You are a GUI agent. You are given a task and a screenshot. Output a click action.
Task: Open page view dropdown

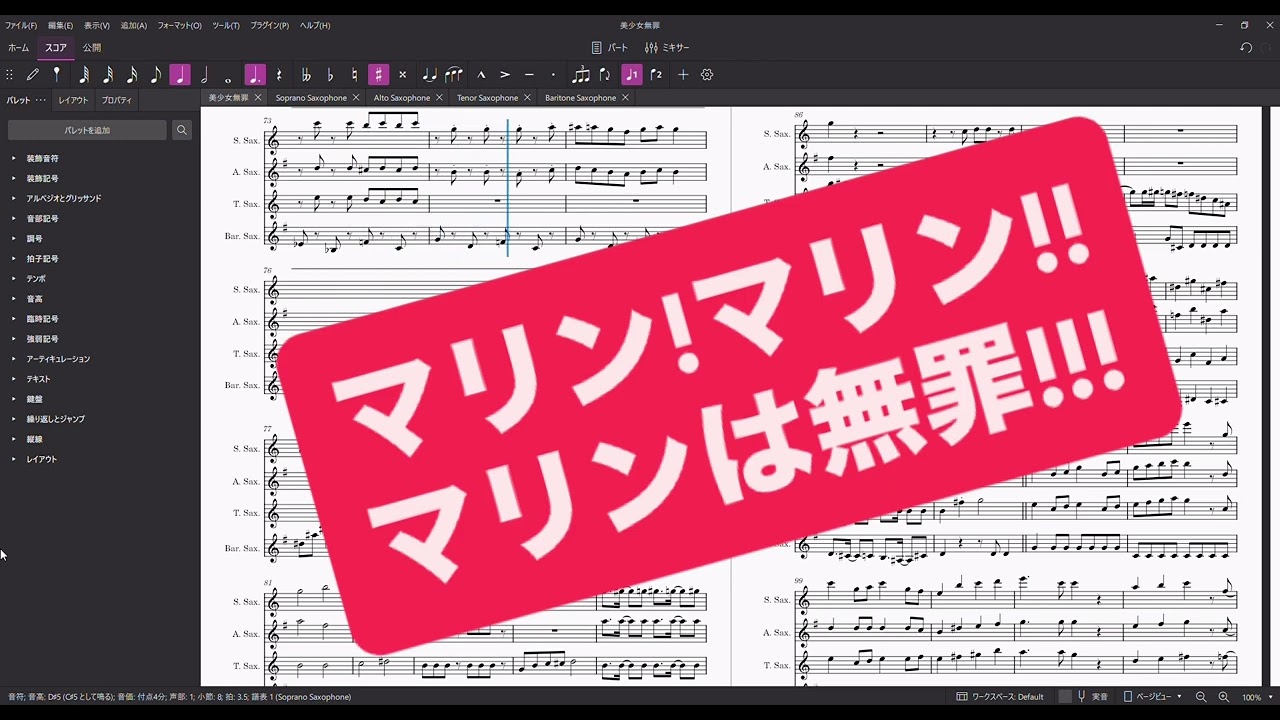(x=1152, y=697)
